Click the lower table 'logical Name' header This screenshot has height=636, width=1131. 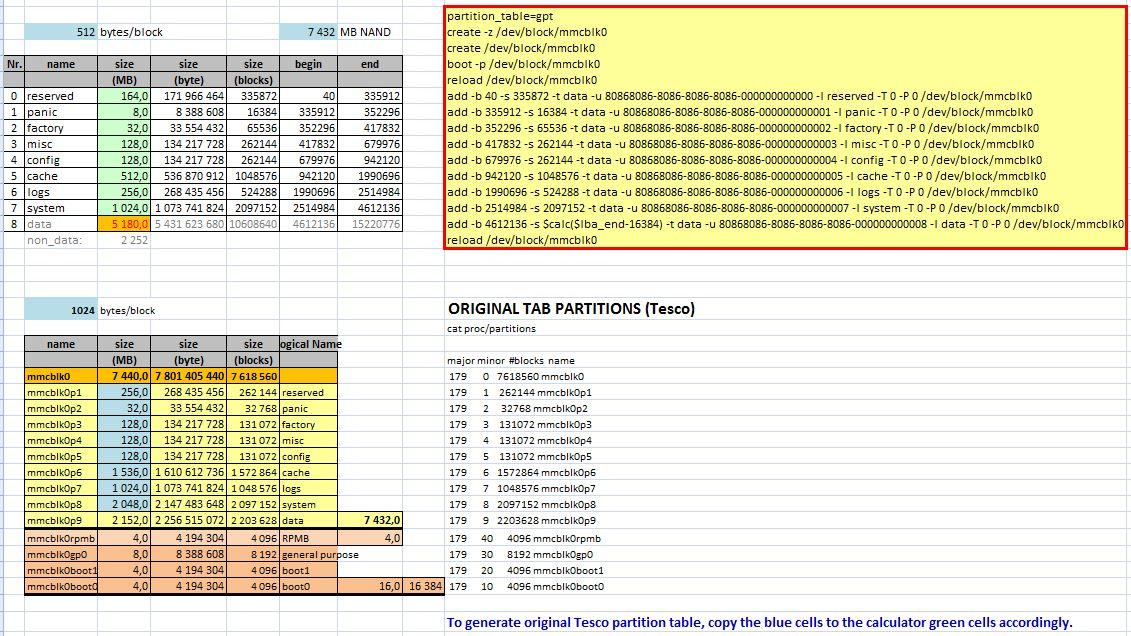(310, 344)
